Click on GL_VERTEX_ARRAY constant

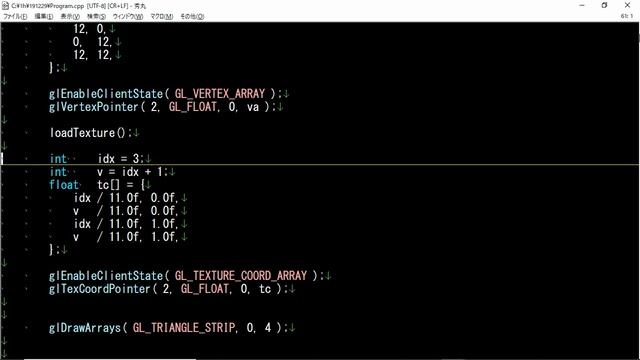pyautogui.click(x=220, y=94)
